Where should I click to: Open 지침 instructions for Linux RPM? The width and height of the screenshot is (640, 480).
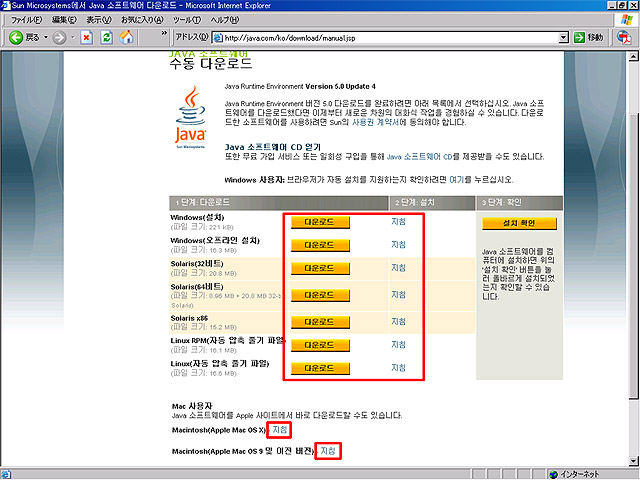click(398, 344)
